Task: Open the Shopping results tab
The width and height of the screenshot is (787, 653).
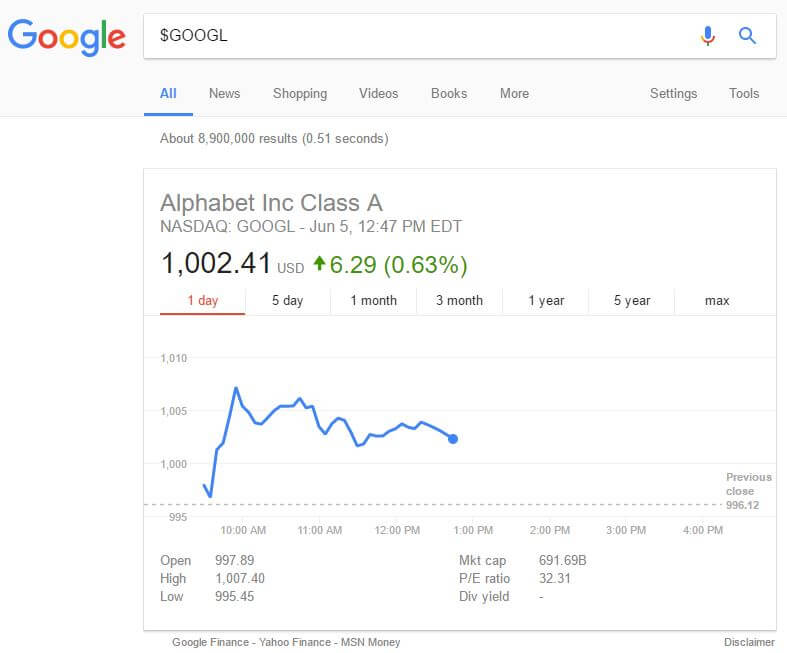Action: click(299, 93)
